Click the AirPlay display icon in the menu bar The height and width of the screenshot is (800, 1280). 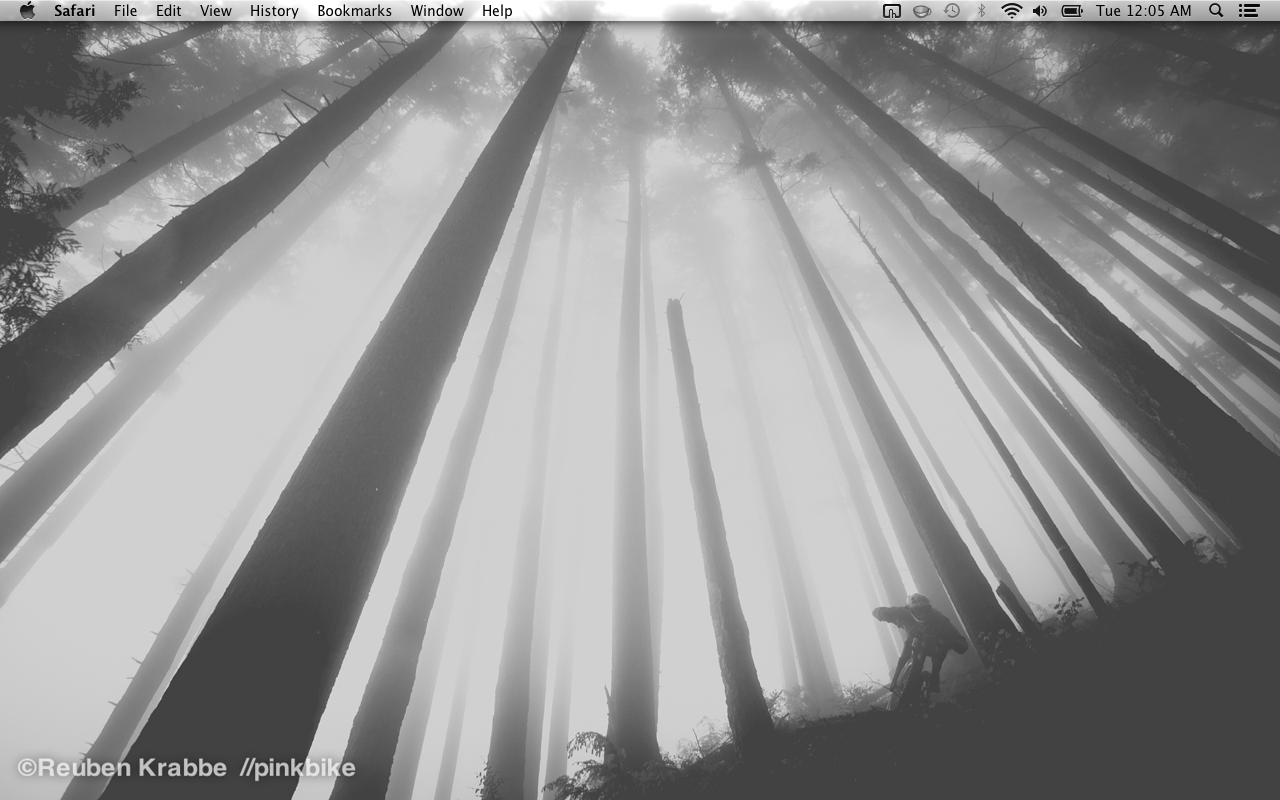(892, 11)
